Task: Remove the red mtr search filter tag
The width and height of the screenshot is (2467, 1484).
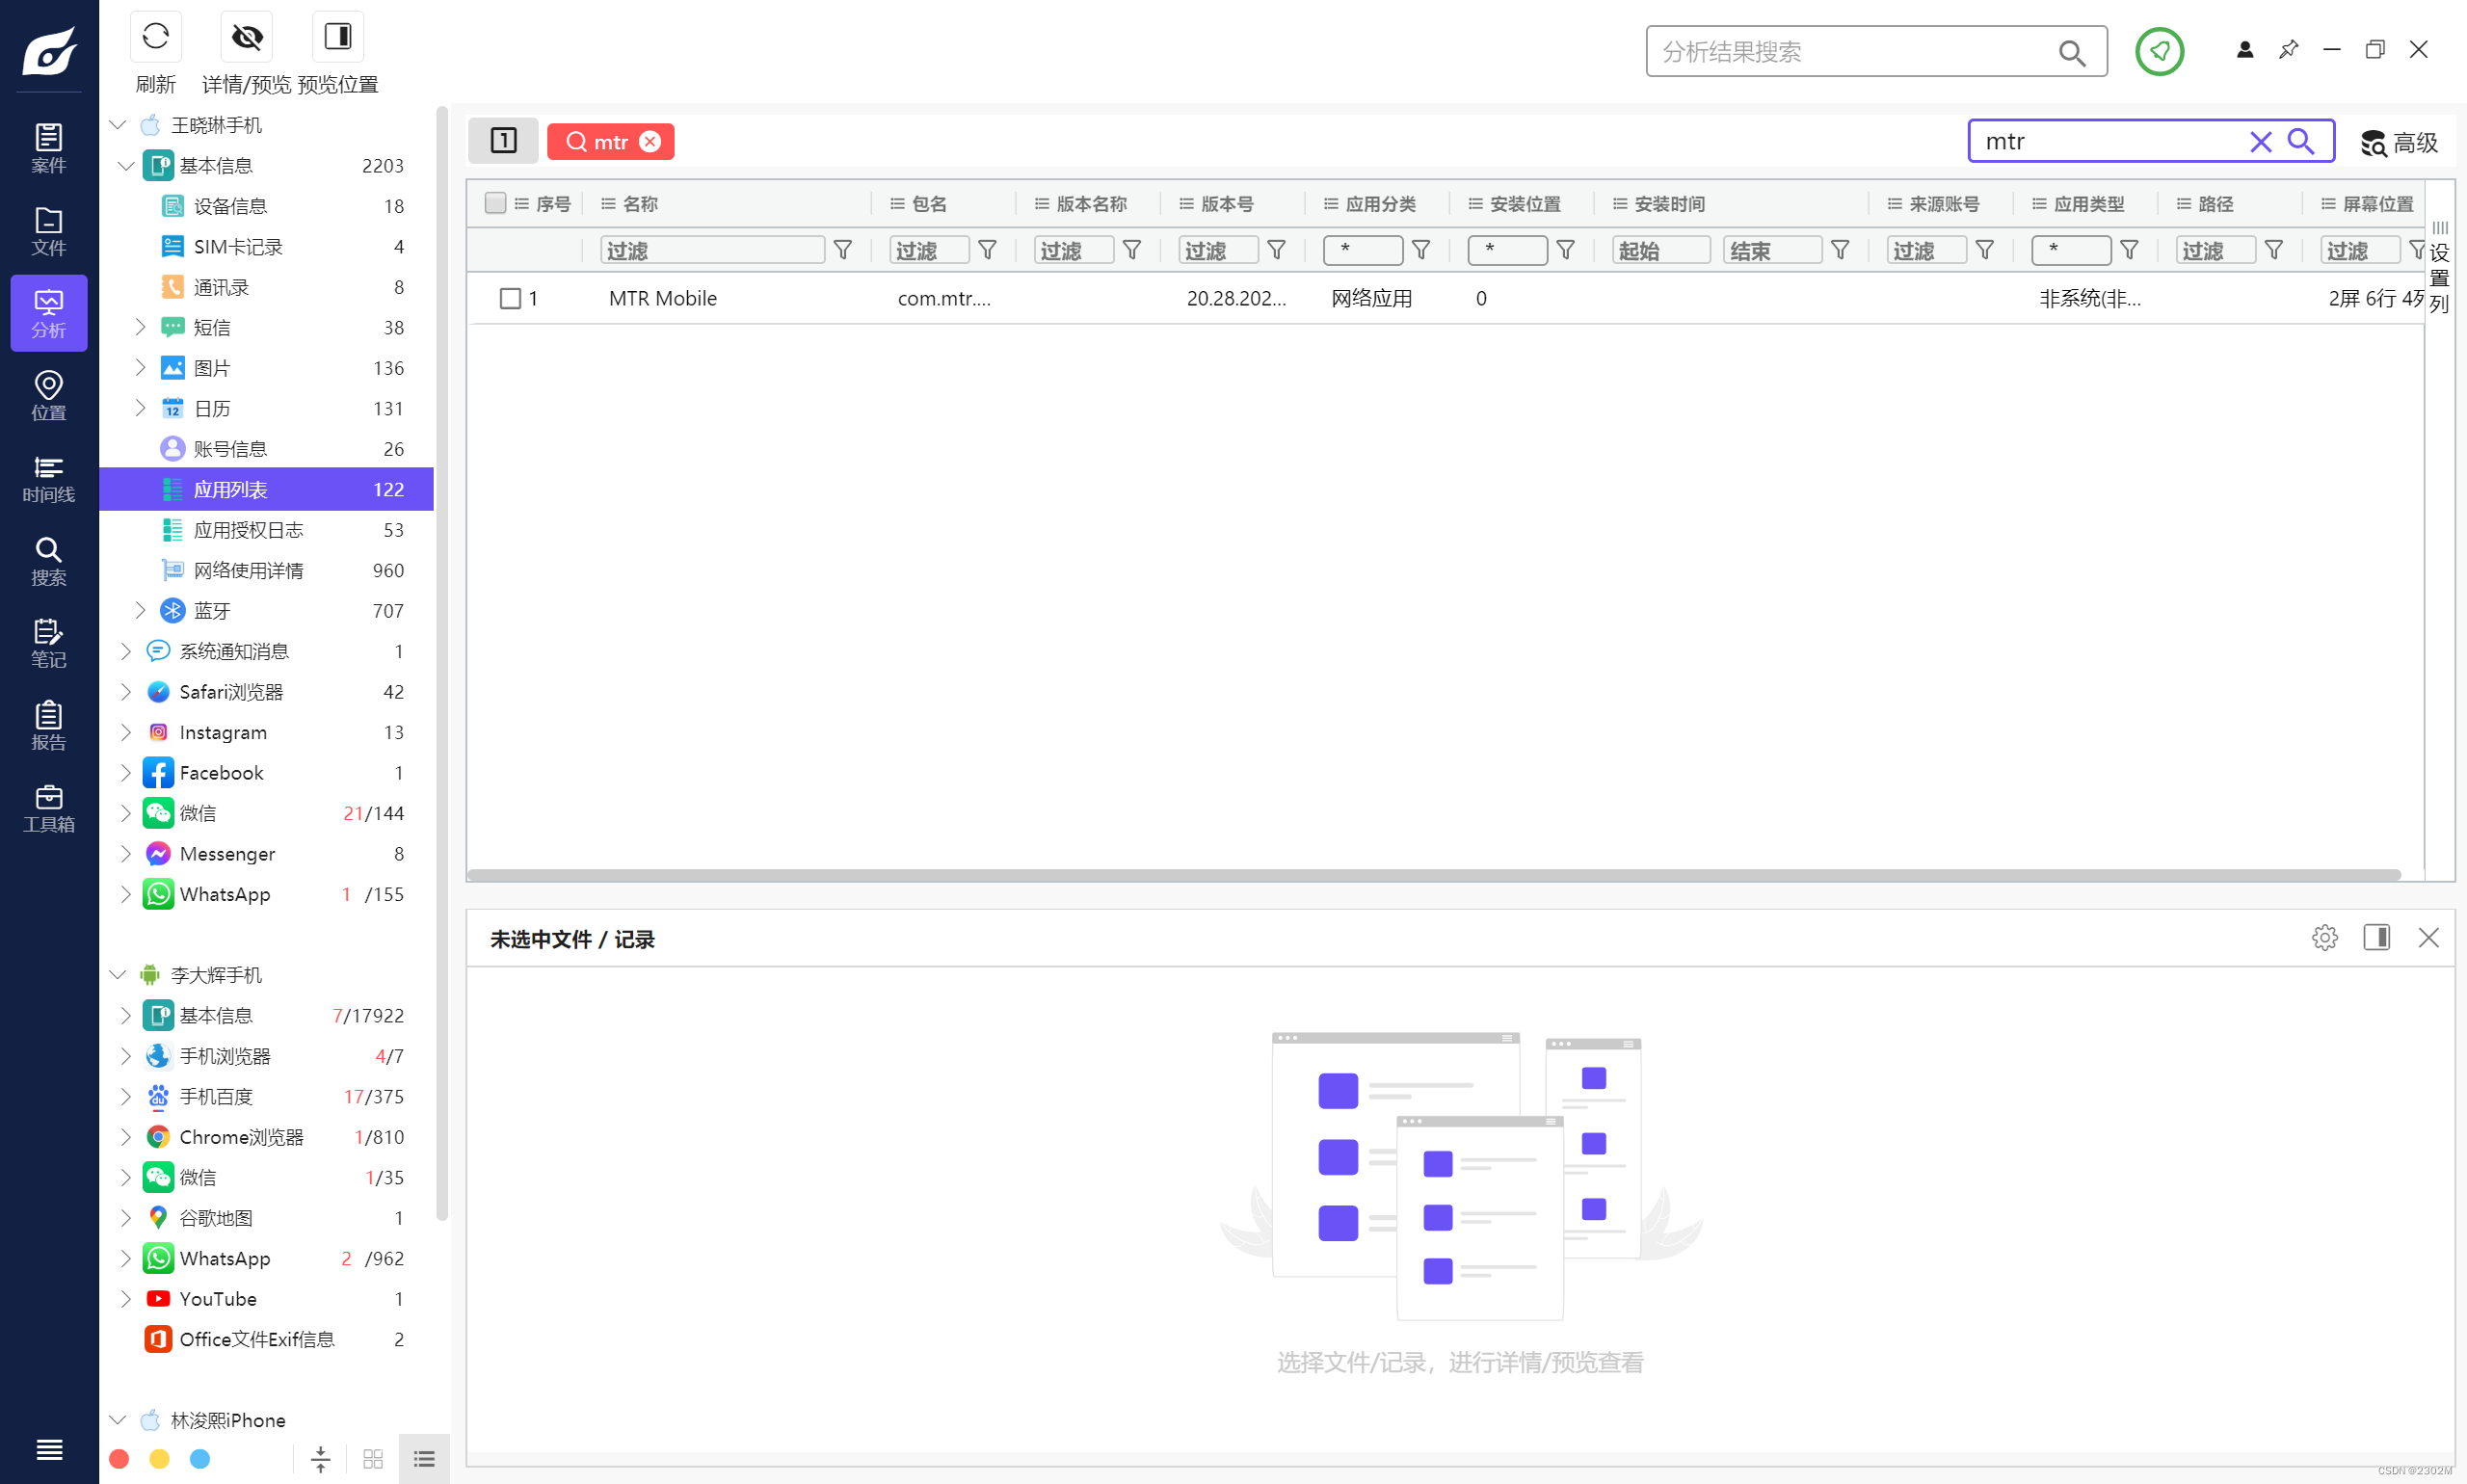Action: click(x=650, y=142)
